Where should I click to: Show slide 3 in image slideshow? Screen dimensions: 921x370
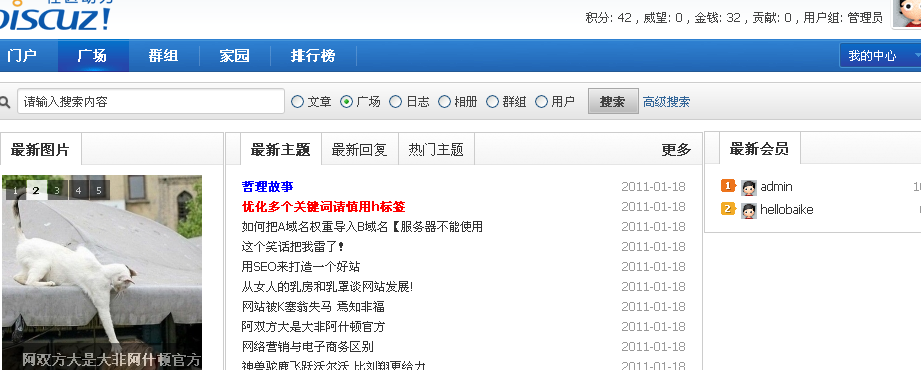click(x=57, y=190)
